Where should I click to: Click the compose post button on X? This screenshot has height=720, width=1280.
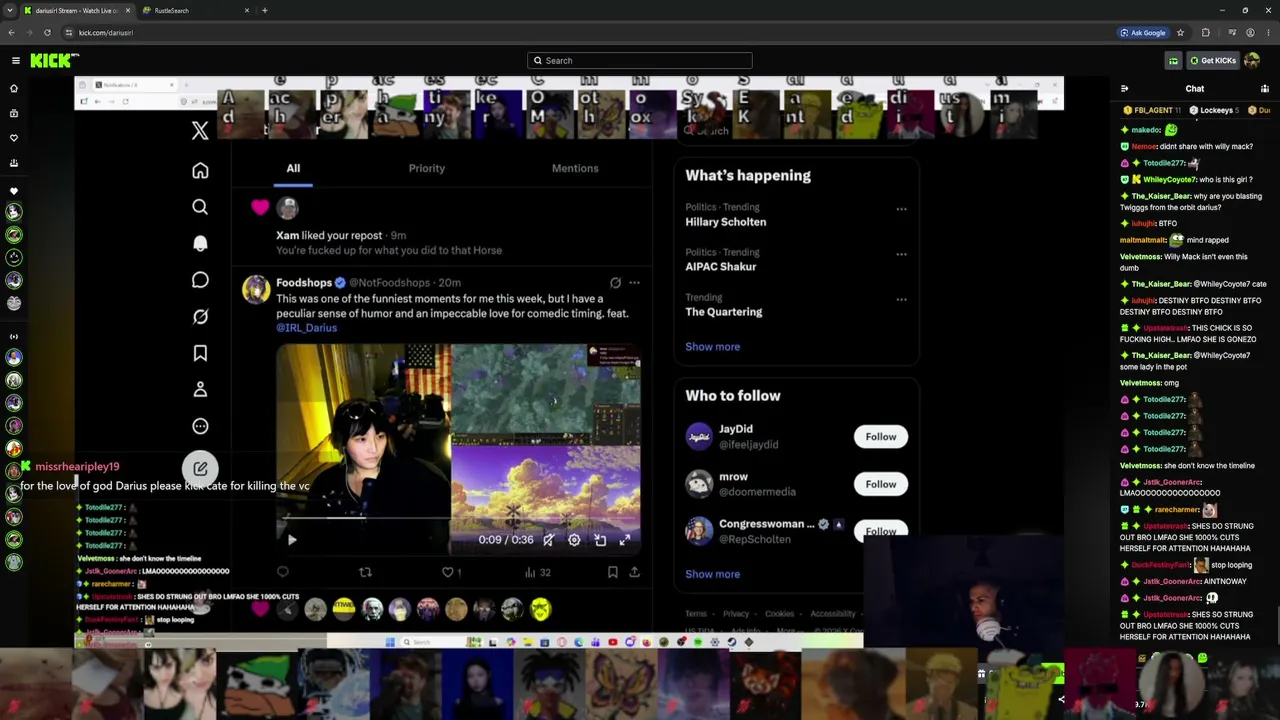click(200, 468)
